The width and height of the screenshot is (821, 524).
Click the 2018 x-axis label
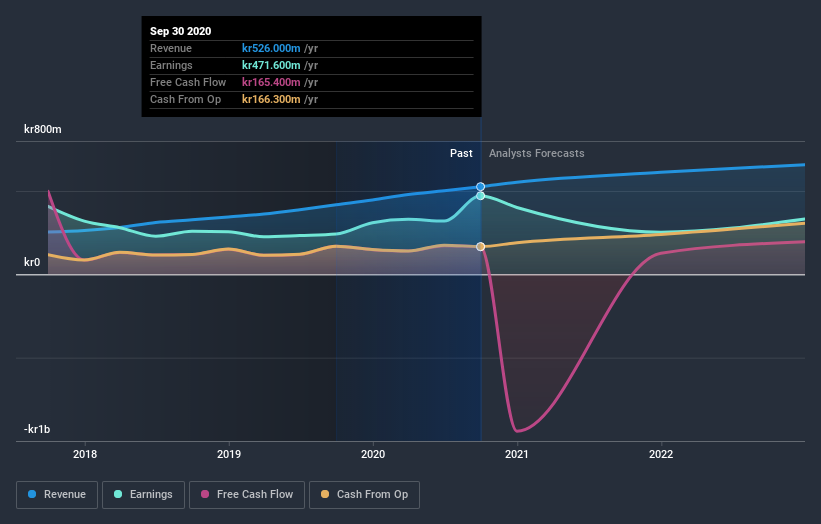[x=85, y=454]
